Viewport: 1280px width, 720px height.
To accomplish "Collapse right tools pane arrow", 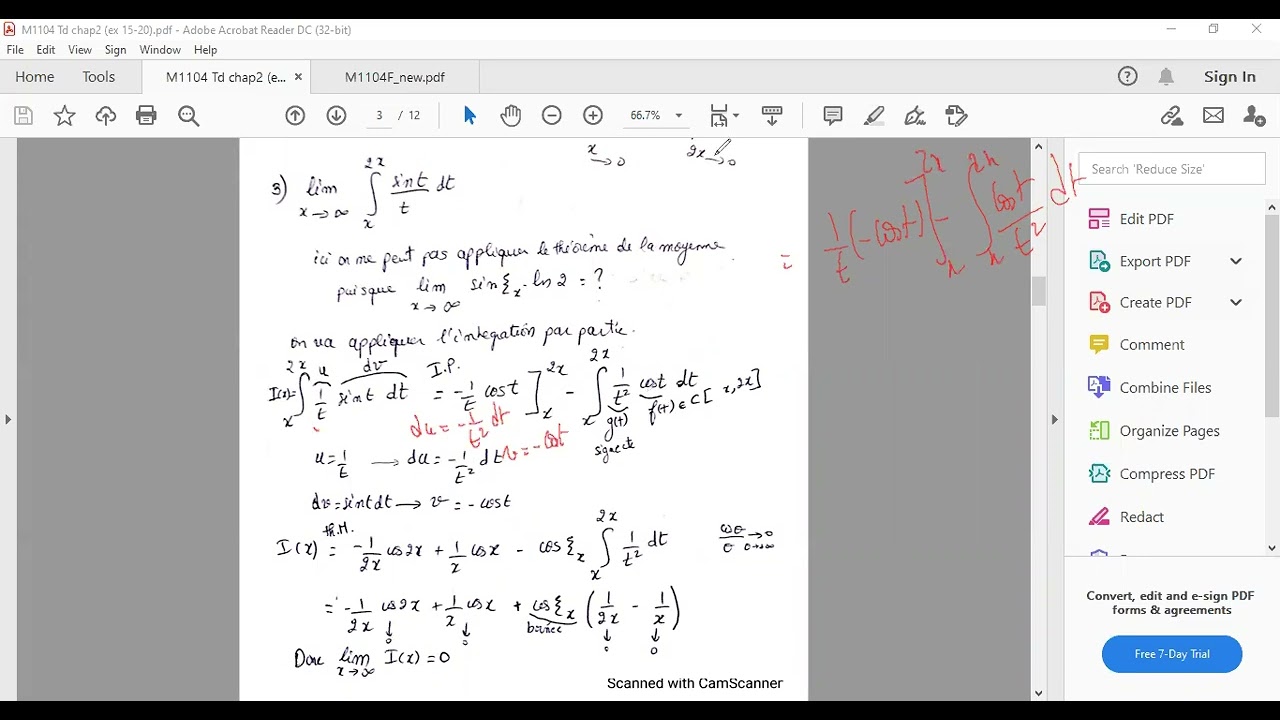I will click(x=1054, y=419).
